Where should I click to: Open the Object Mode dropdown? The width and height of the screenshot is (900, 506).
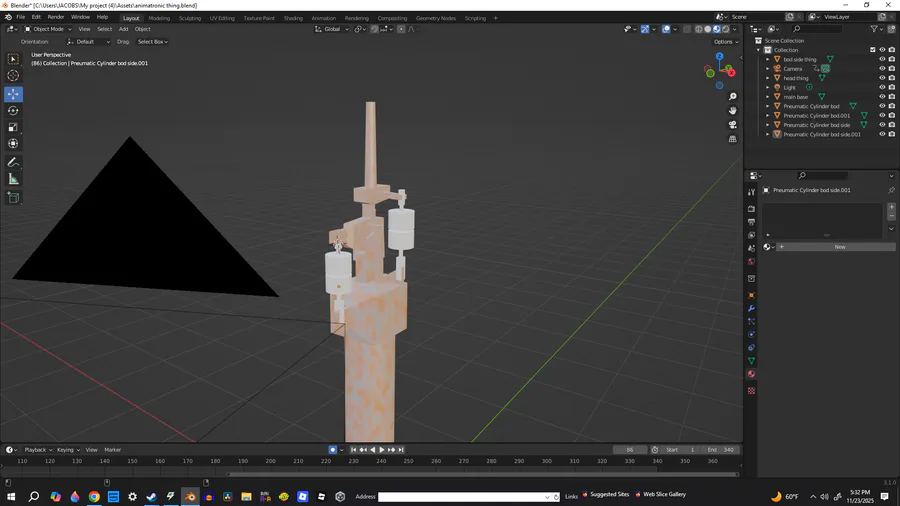48,29
